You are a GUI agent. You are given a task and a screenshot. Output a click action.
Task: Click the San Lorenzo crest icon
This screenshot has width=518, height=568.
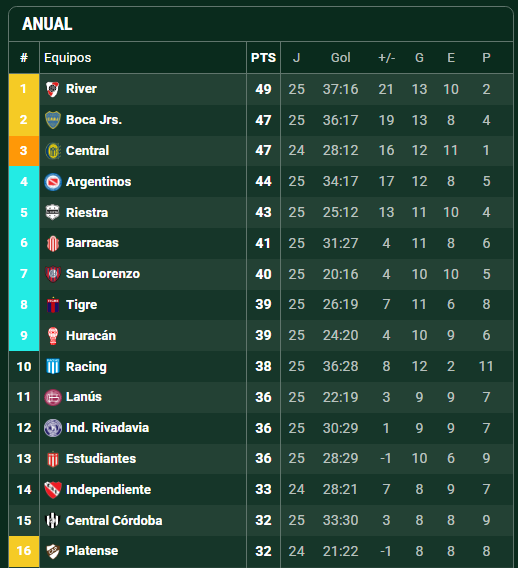[53, 274]
